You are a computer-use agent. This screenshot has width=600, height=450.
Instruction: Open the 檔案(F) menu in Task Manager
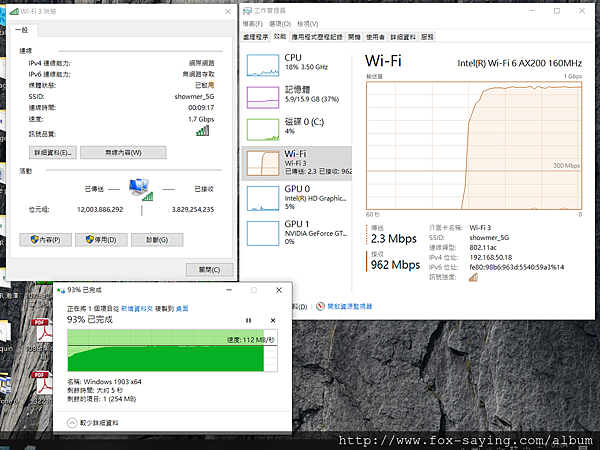(x=253, y=24)
